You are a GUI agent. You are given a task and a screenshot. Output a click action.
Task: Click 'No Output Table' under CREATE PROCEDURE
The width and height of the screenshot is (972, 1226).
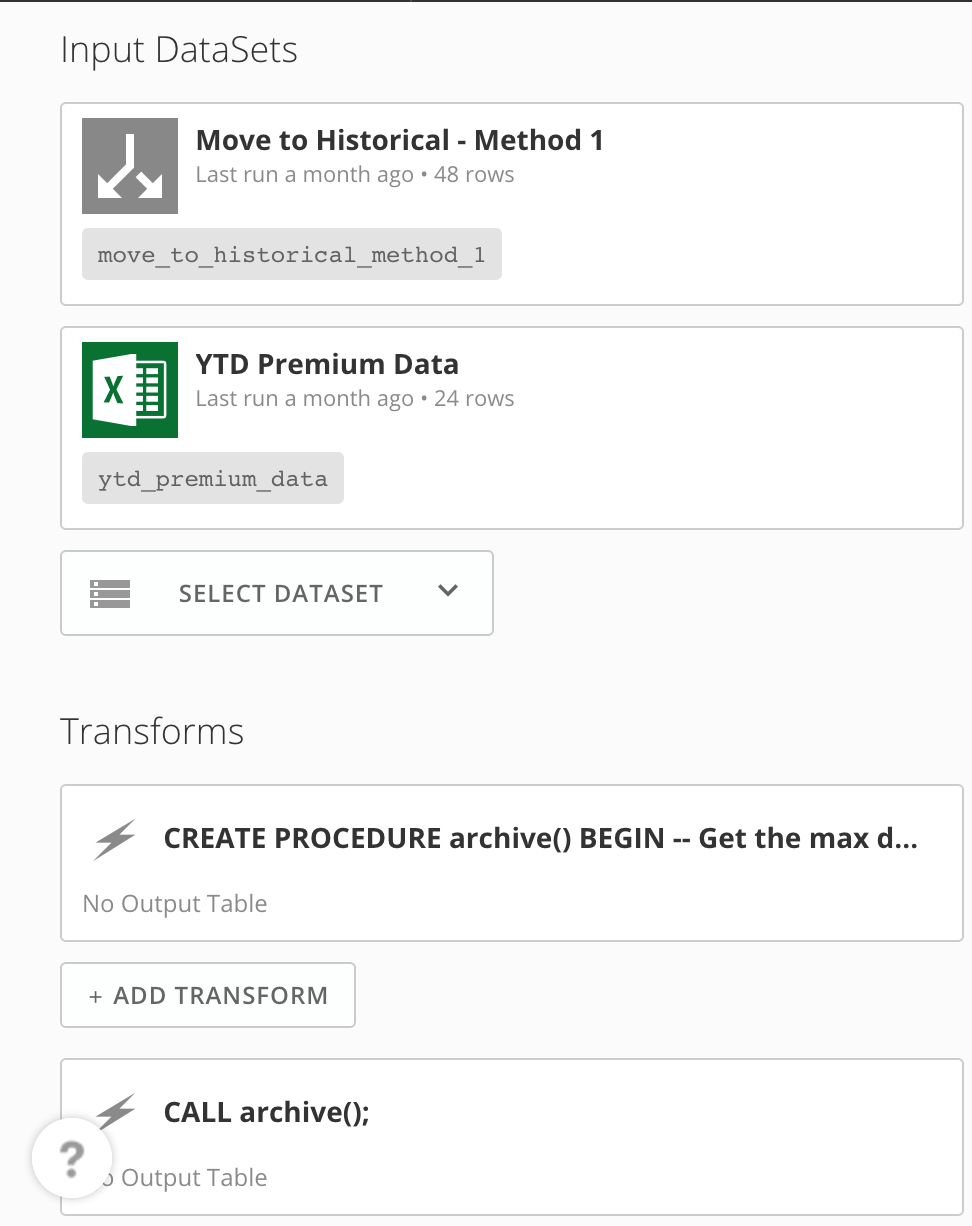pyautogui.click(x=175, y=904)
